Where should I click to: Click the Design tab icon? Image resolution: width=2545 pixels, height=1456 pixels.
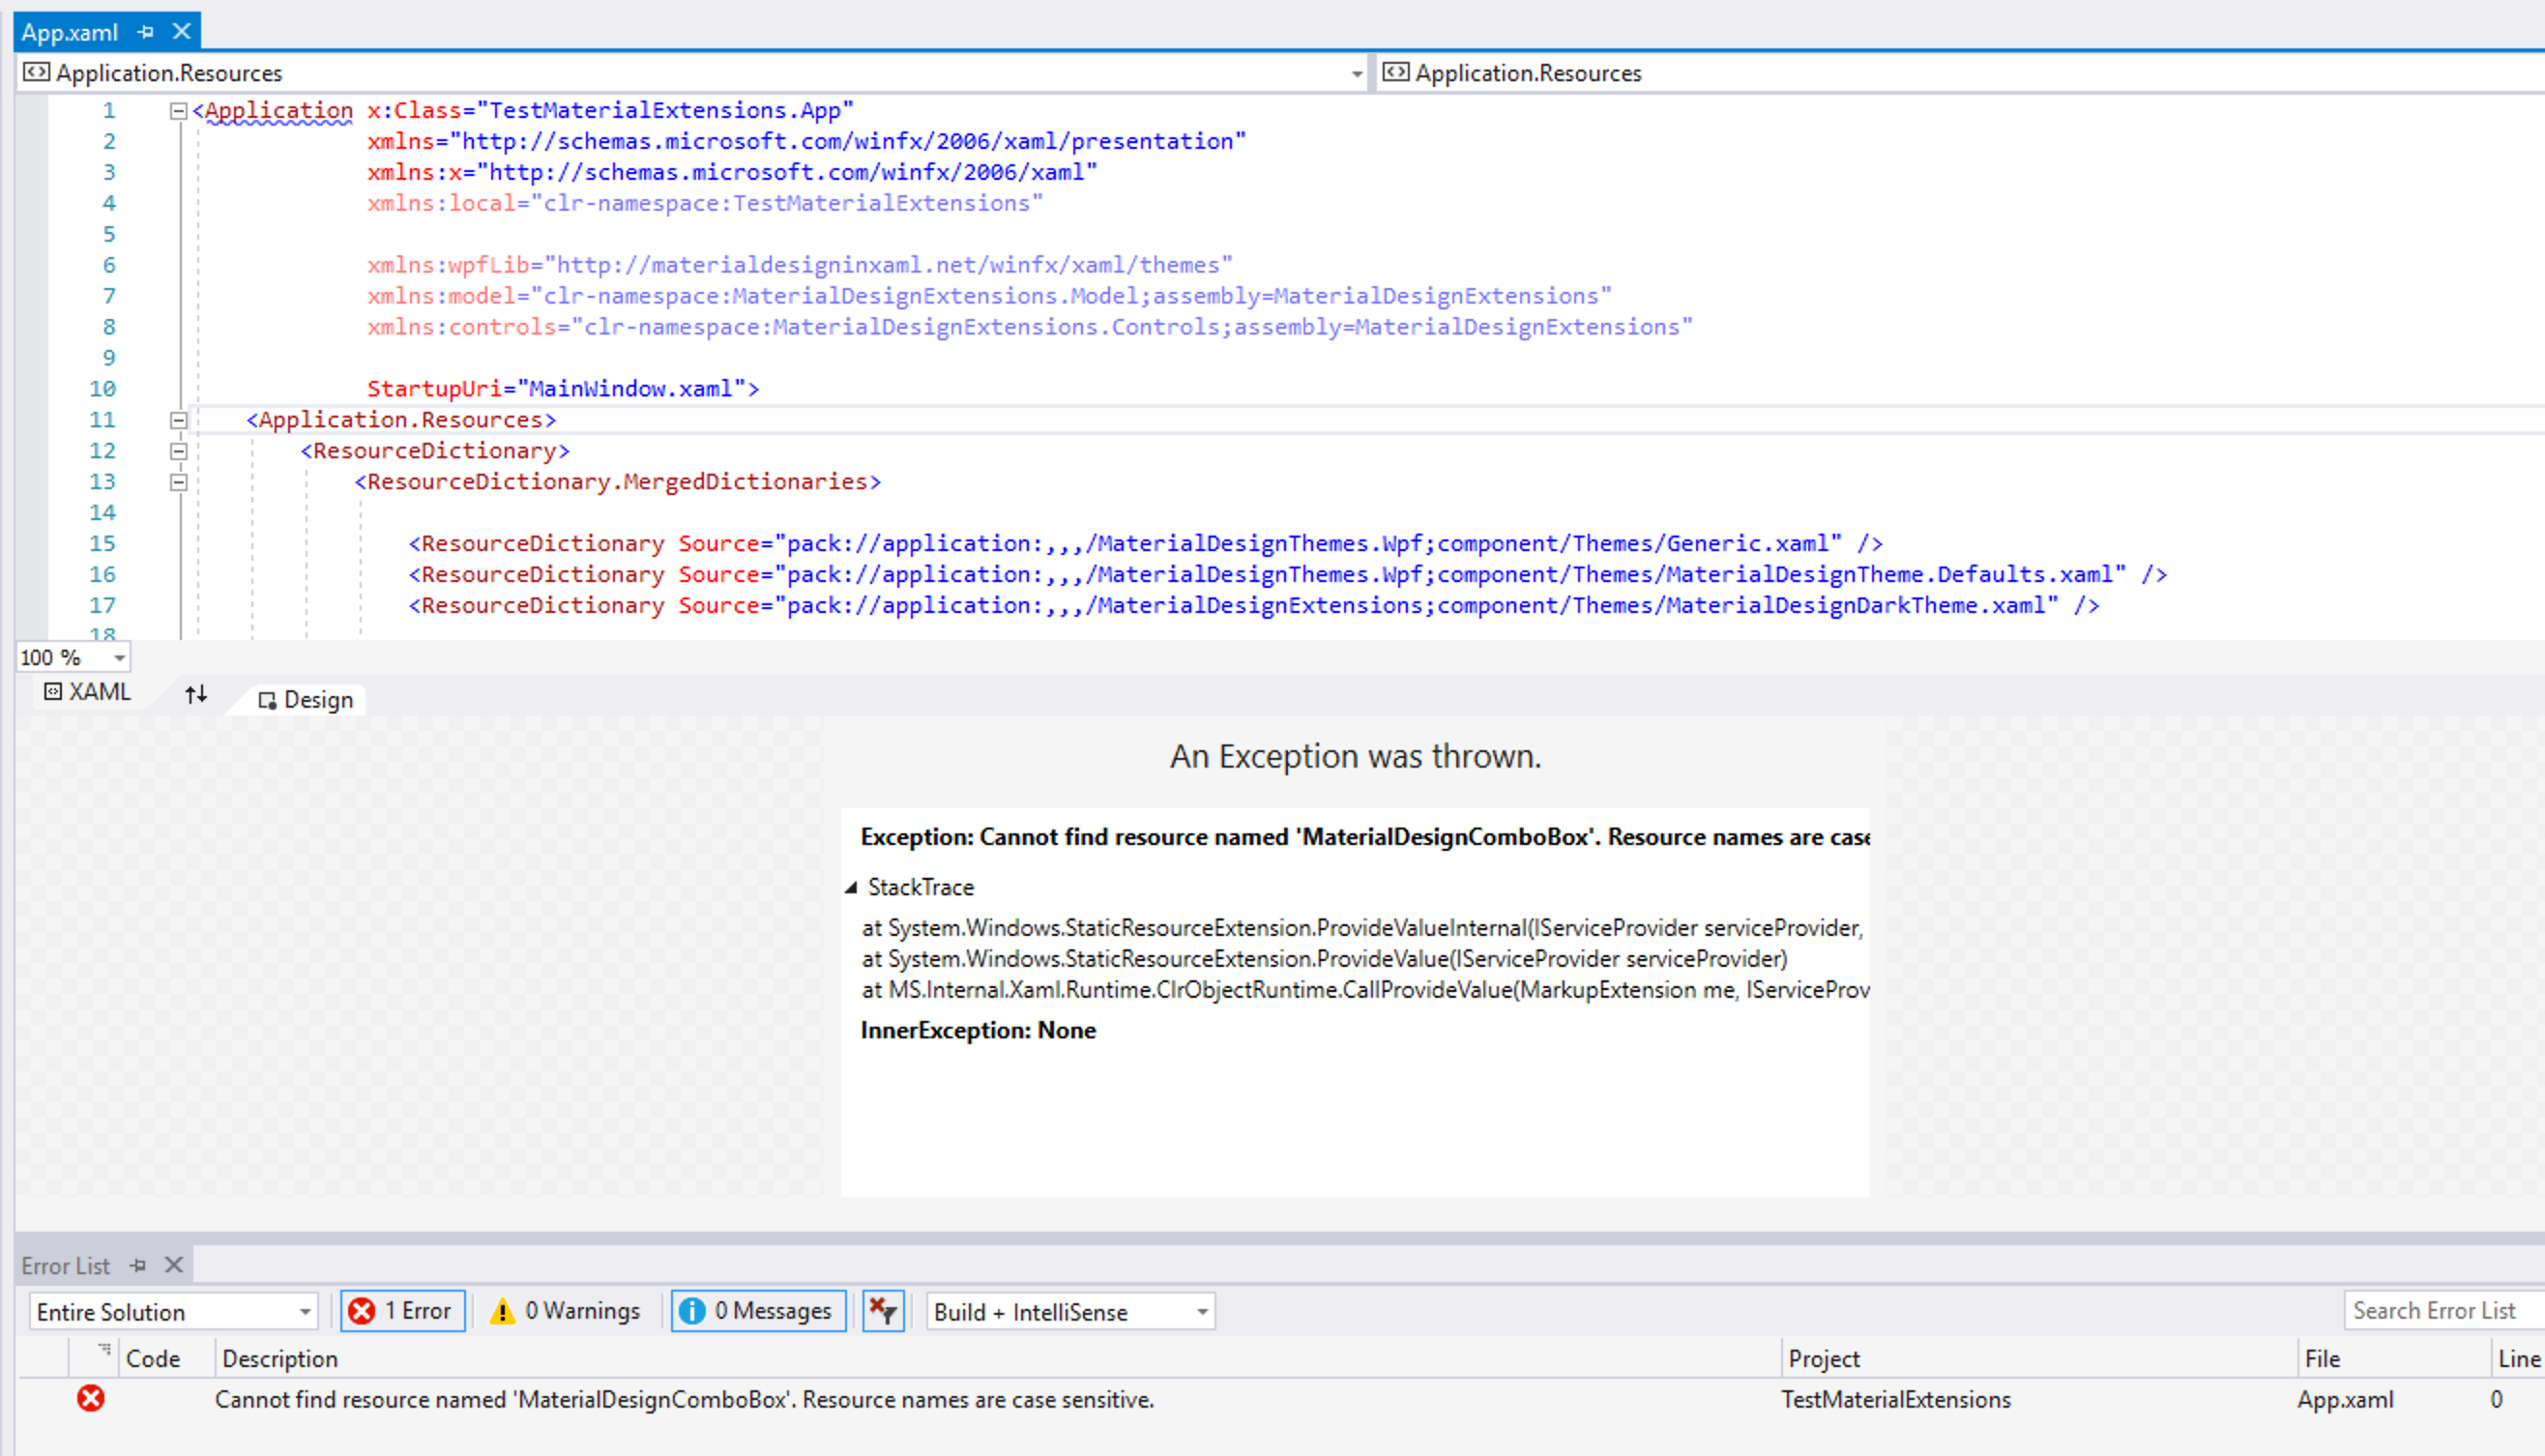point(267,700)
